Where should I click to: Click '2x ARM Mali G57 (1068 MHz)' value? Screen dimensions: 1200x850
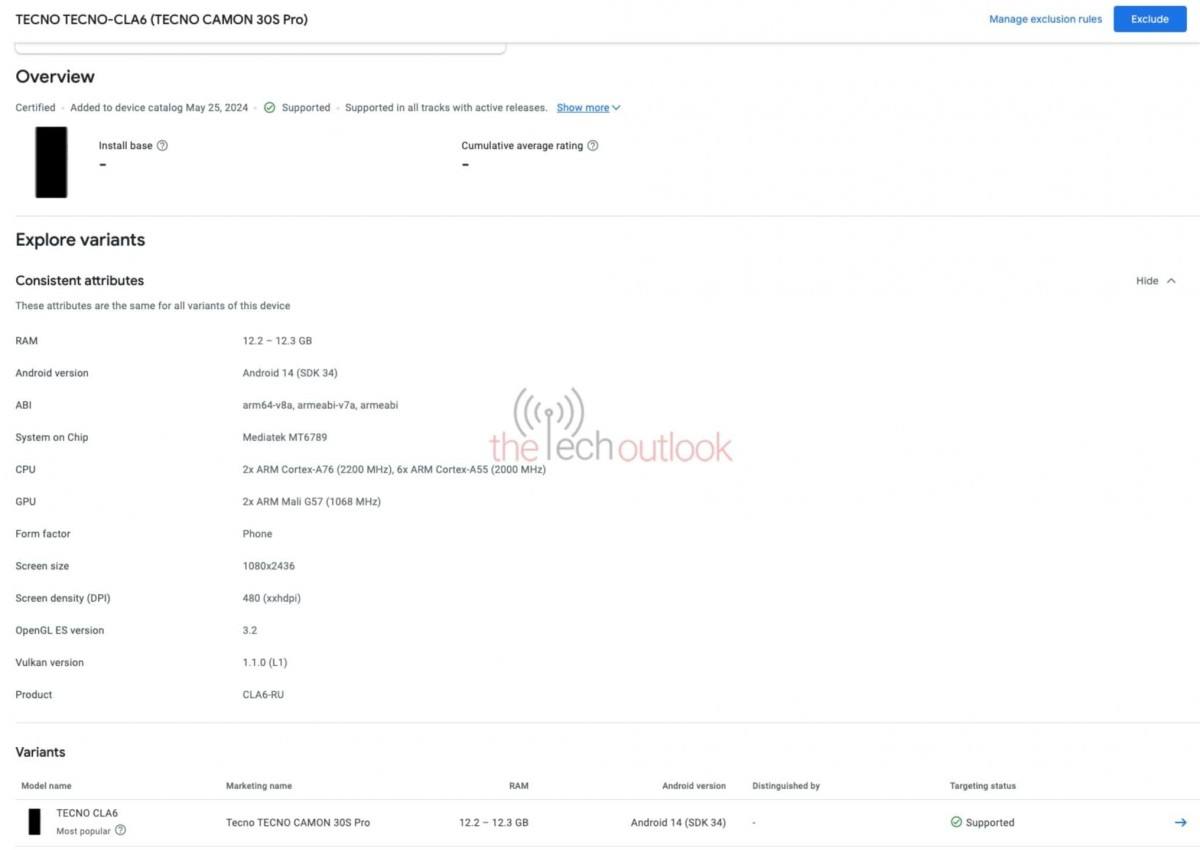311,501
